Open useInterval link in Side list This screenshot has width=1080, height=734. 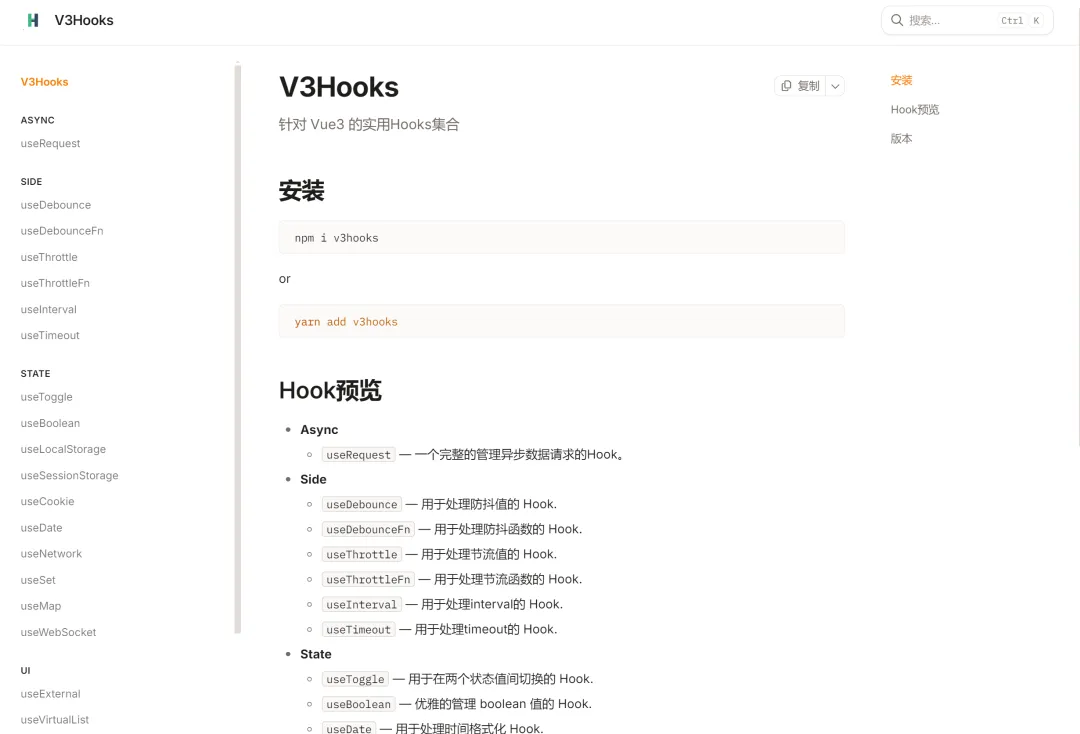tap(361, 605)
